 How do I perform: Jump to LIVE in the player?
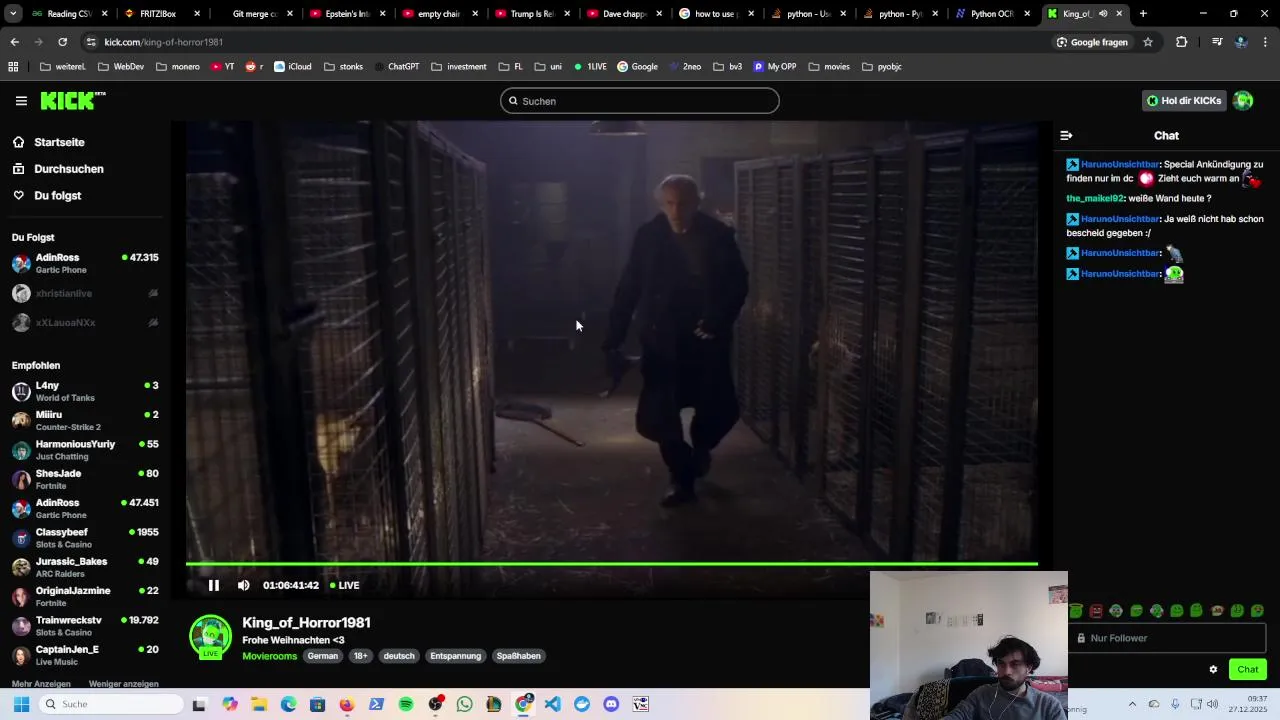tap(345, 585)
